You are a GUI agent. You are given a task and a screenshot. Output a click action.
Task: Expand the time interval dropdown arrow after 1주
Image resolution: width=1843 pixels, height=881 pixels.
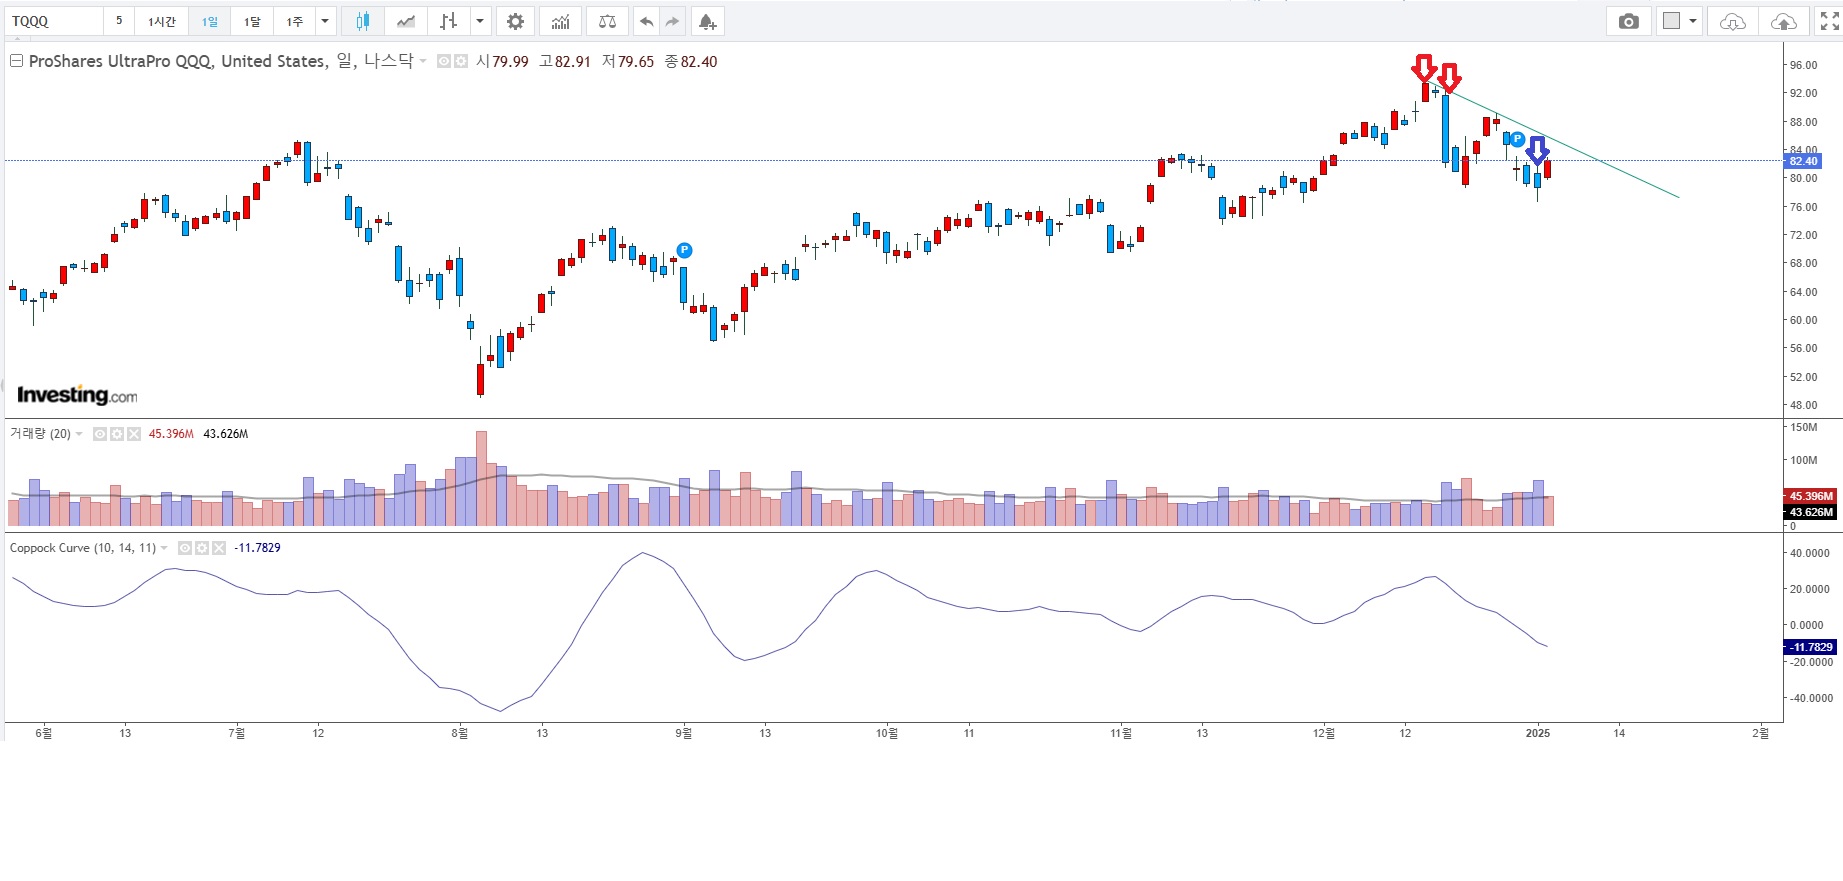tap(325, 21)
